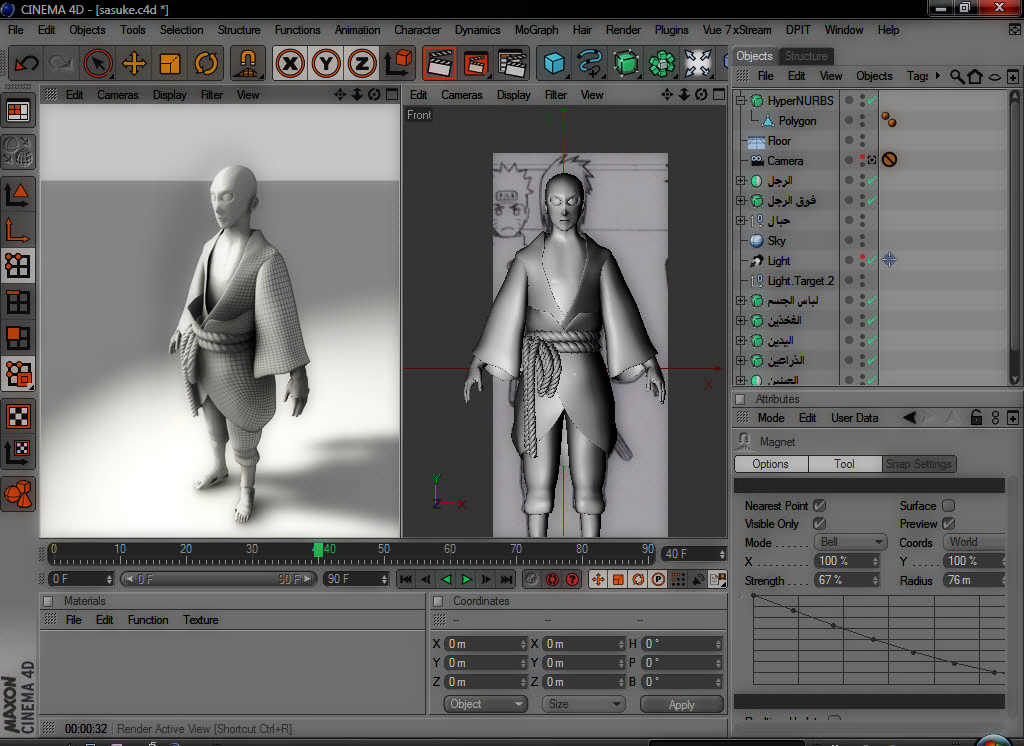Toggle Z axis lock
Screen dimensions: 1024x746
pyautogui.click(x=362, y=63)
